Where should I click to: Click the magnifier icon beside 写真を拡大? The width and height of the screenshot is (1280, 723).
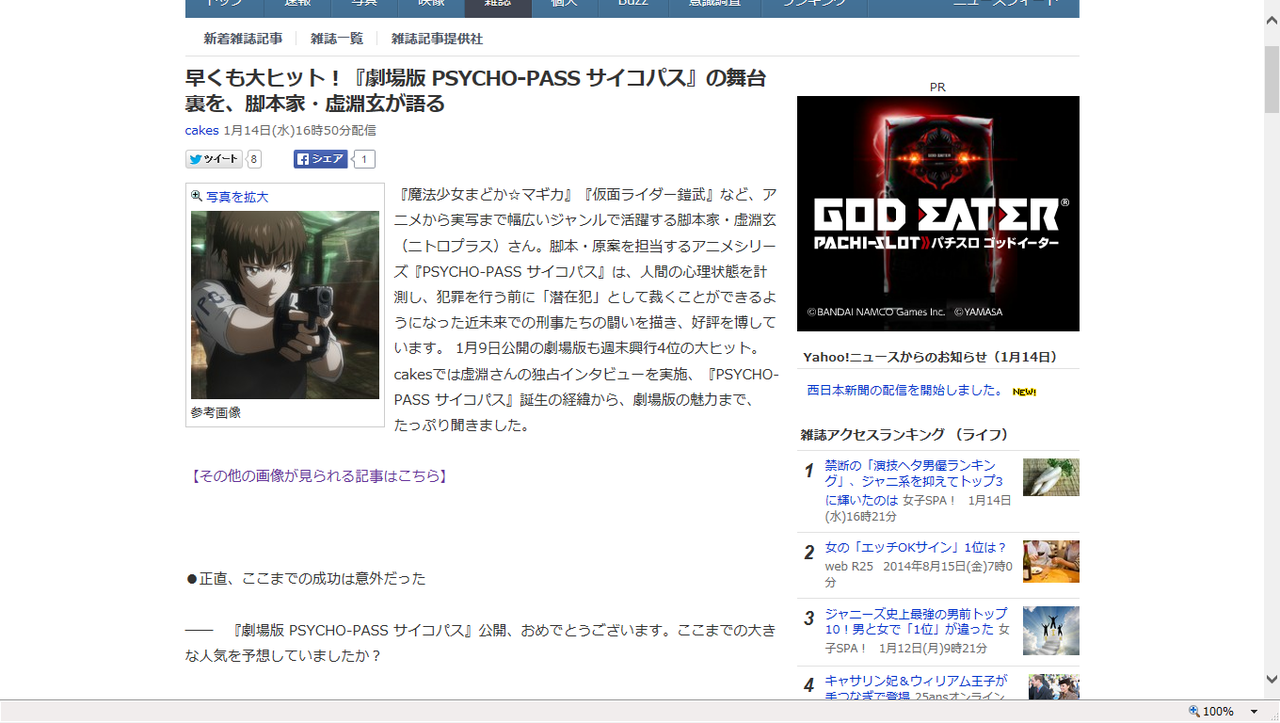(197, 197)
